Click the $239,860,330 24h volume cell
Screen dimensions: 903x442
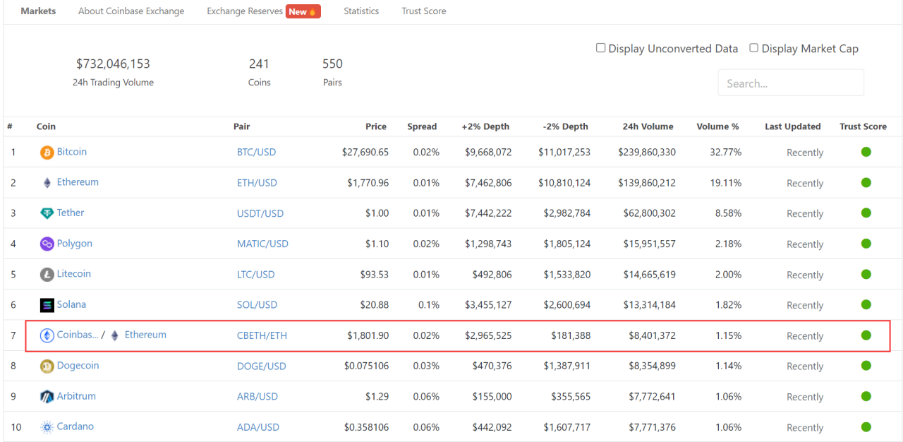pyautogui.click(x=647, y=153)
